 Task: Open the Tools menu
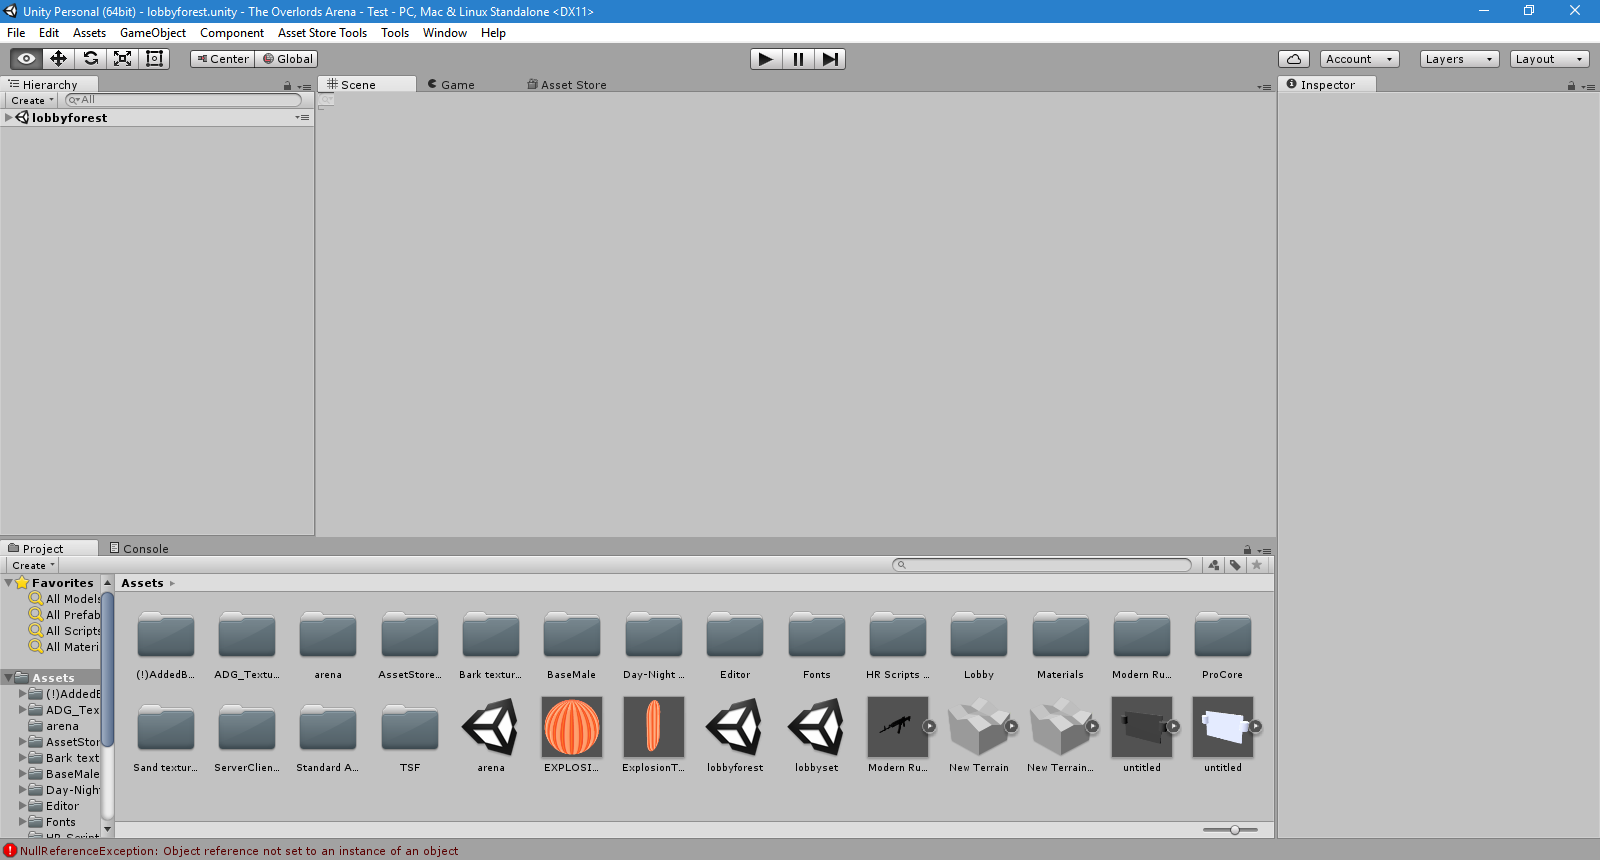tap(395, 33)
